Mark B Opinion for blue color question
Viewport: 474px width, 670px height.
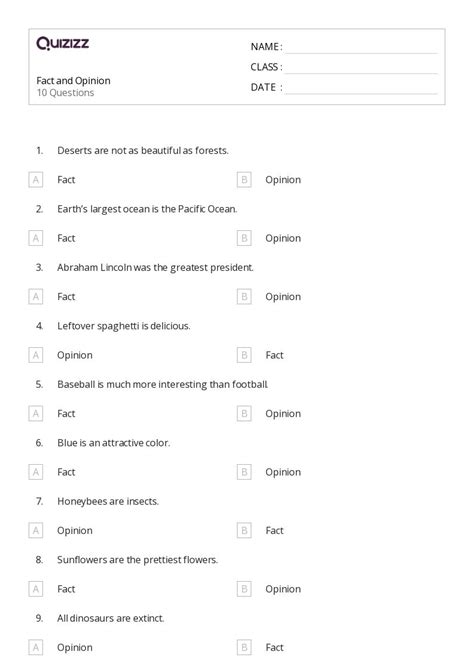[x=244, y=473]
